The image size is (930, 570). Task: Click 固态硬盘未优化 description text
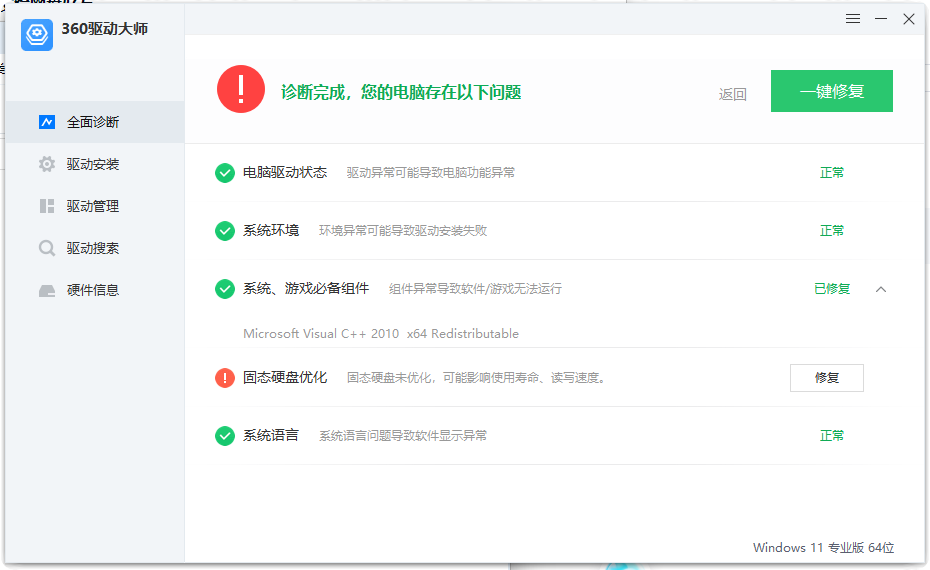tap(476, 378)
